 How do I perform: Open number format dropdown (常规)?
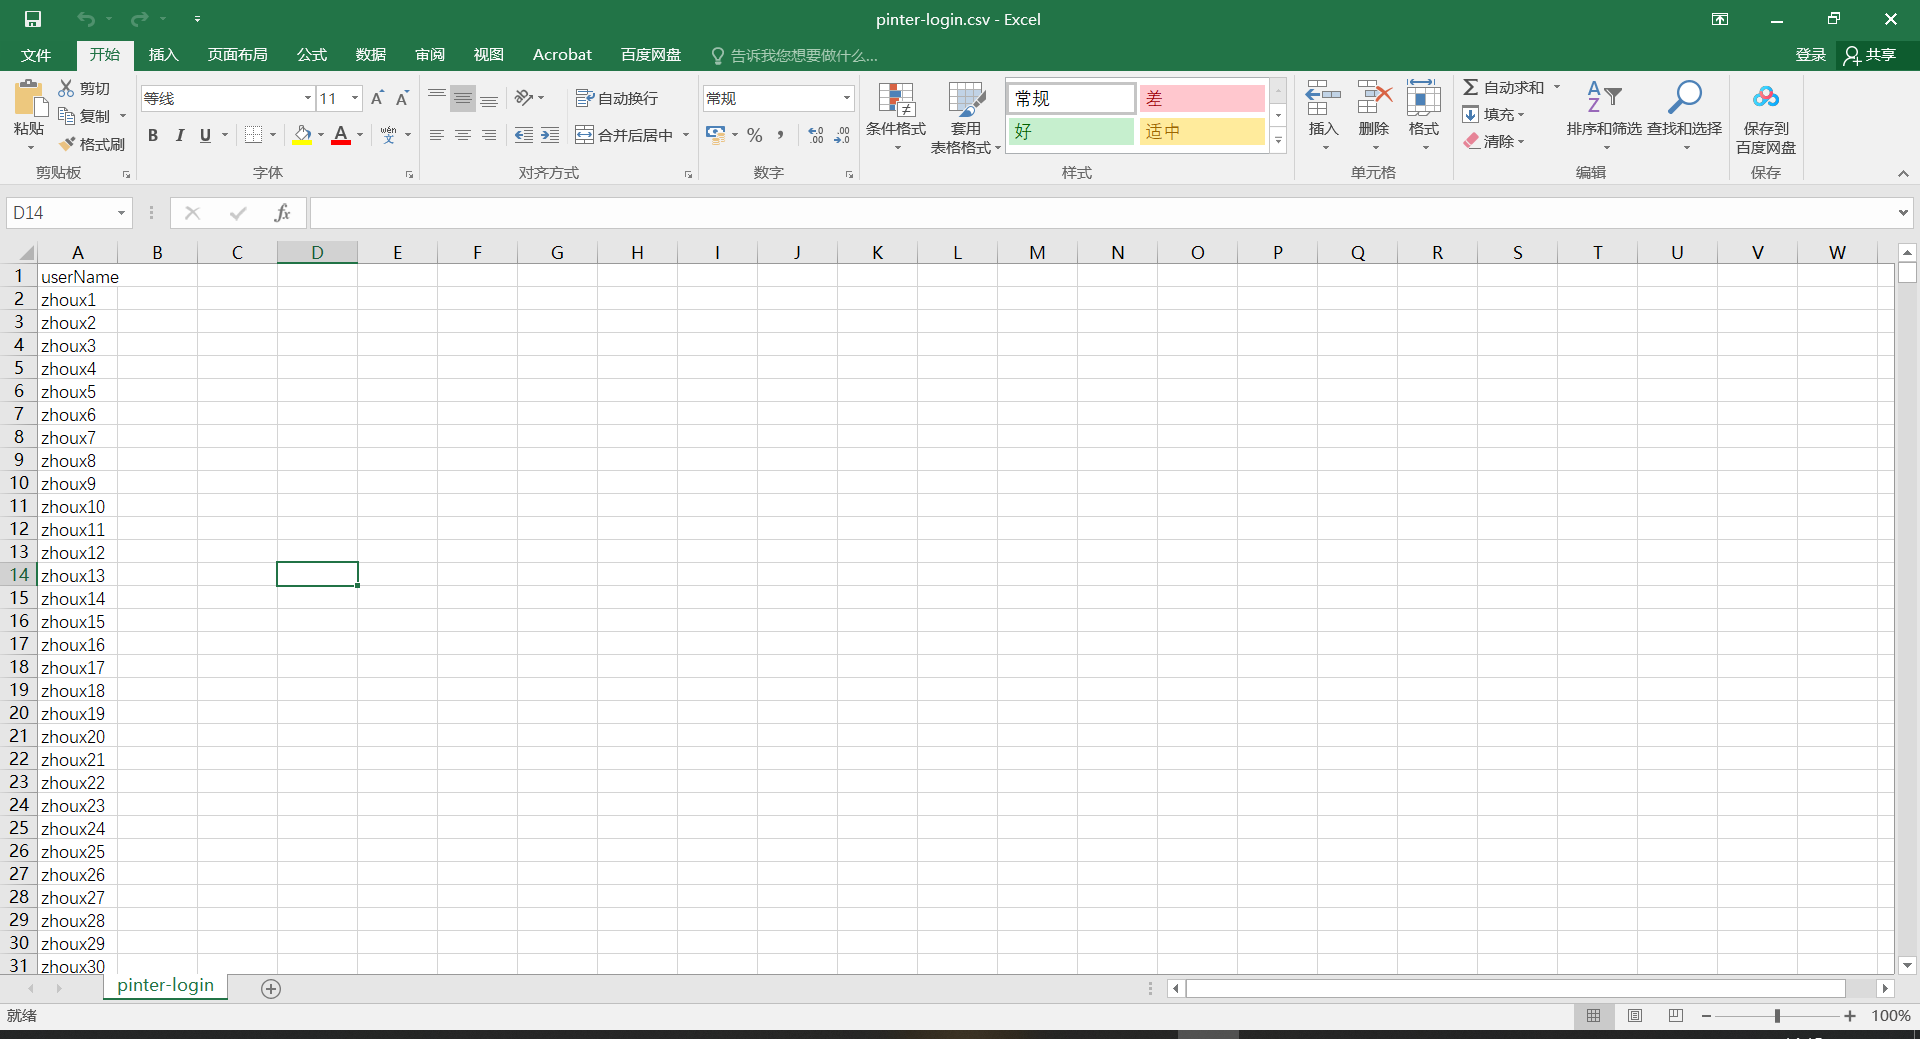pyautogui.click(x=847, y=98)
